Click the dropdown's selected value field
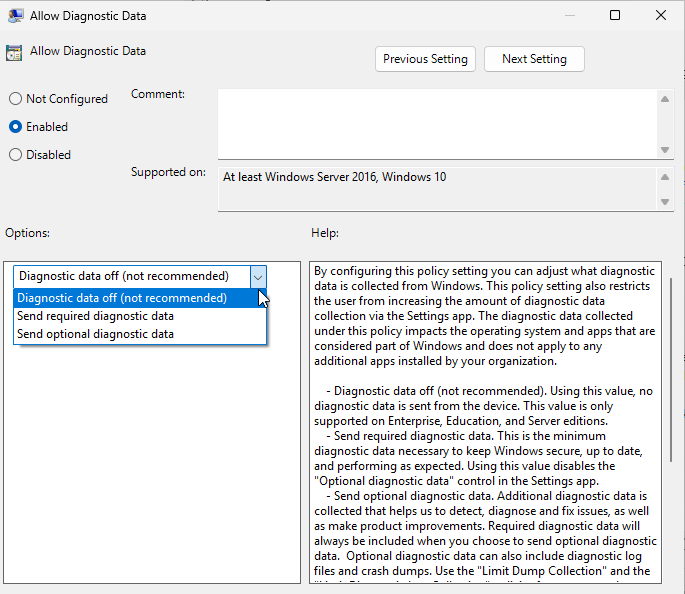The image size is (685, 594). click(x=132, y=276)
